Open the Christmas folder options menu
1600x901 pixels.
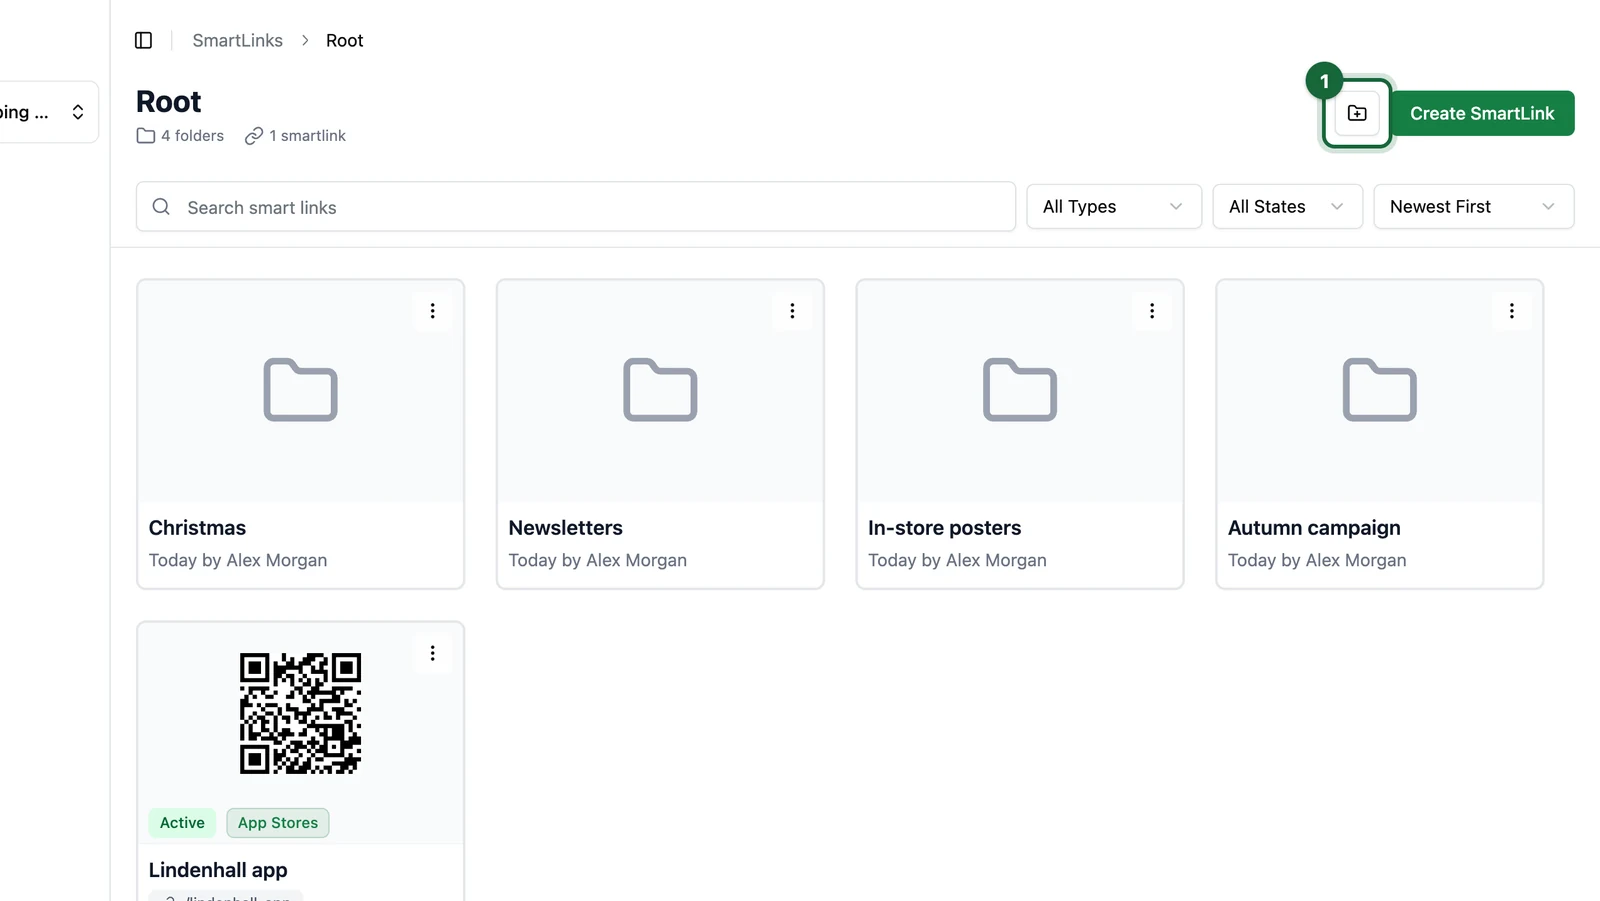[x=432, y=311]
